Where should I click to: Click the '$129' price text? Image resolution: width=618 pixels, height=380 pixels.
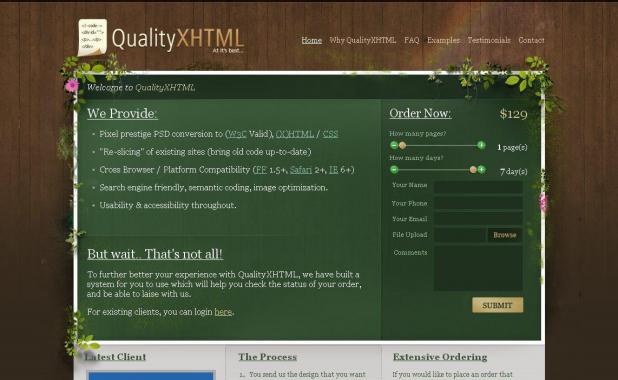click(513, 114)
